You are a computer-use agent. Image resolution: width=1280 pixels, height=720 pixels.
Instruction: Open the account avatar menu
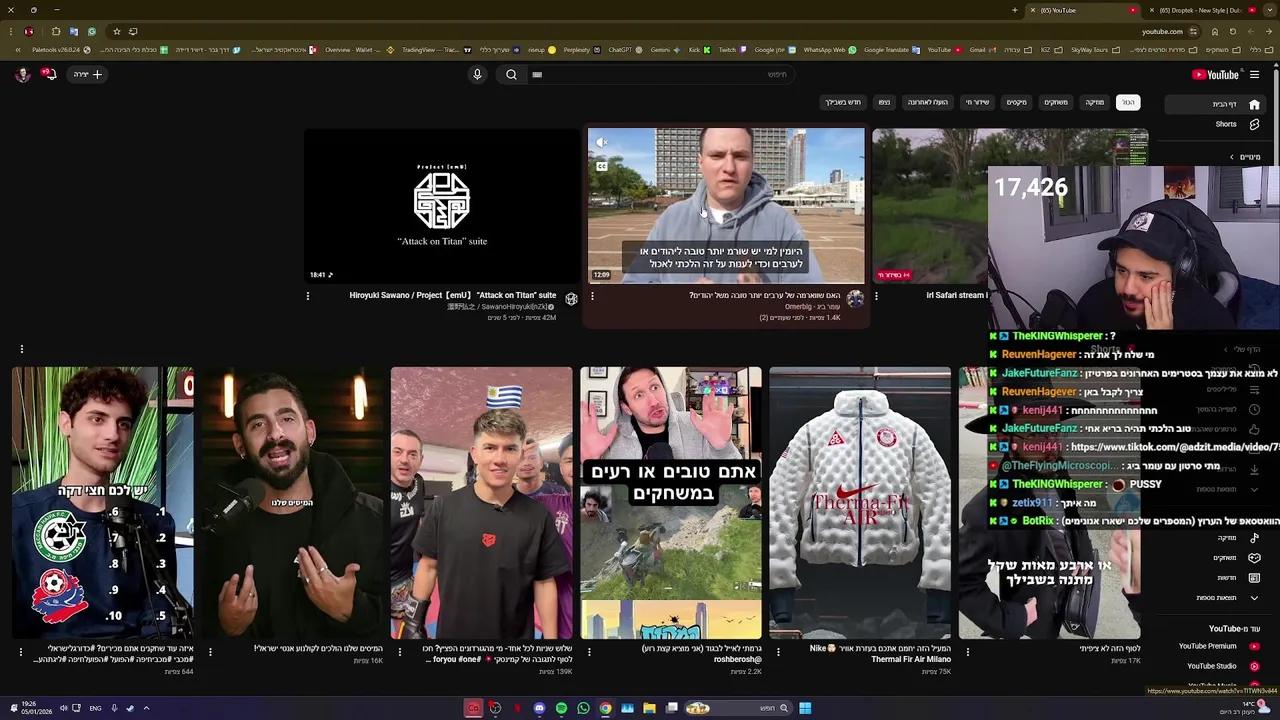(22, 74)
